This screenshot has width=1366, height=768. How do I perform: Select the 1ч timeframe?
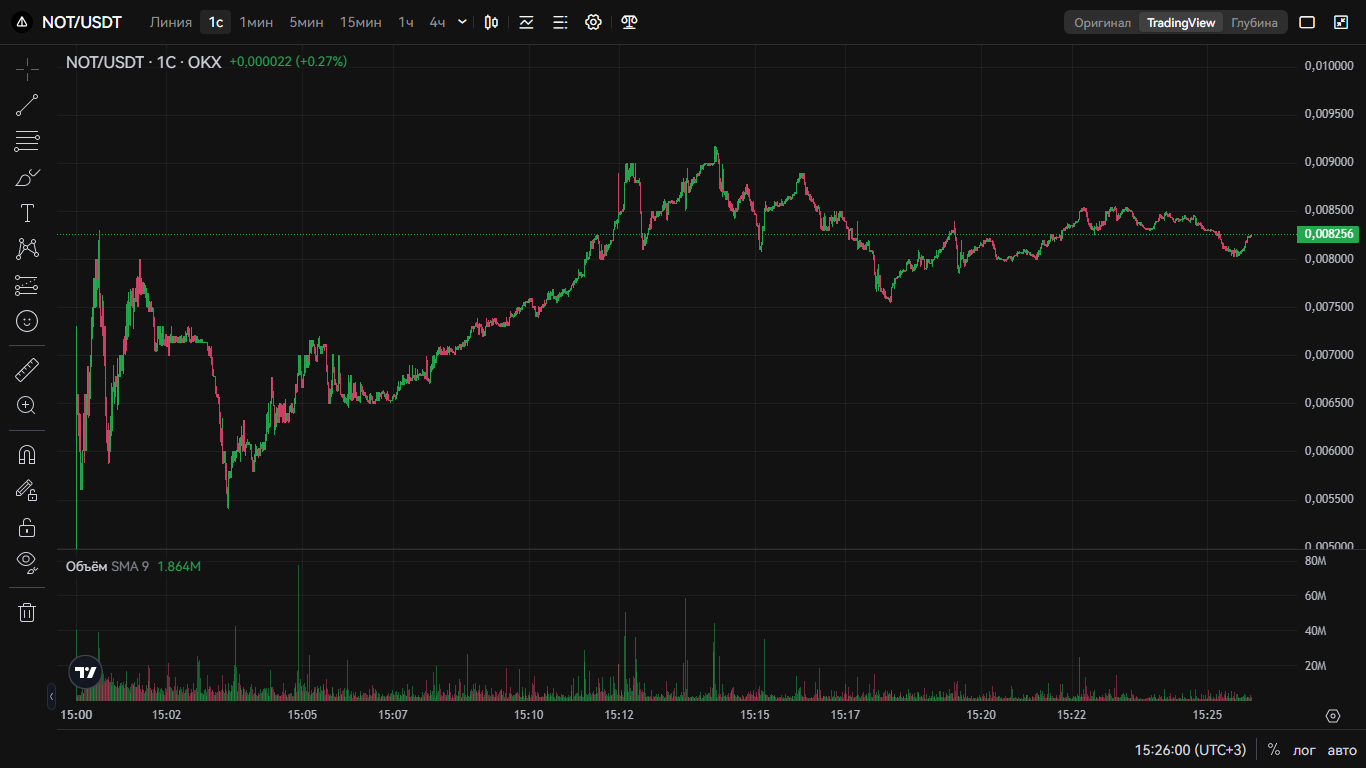(x=405, y=22)
